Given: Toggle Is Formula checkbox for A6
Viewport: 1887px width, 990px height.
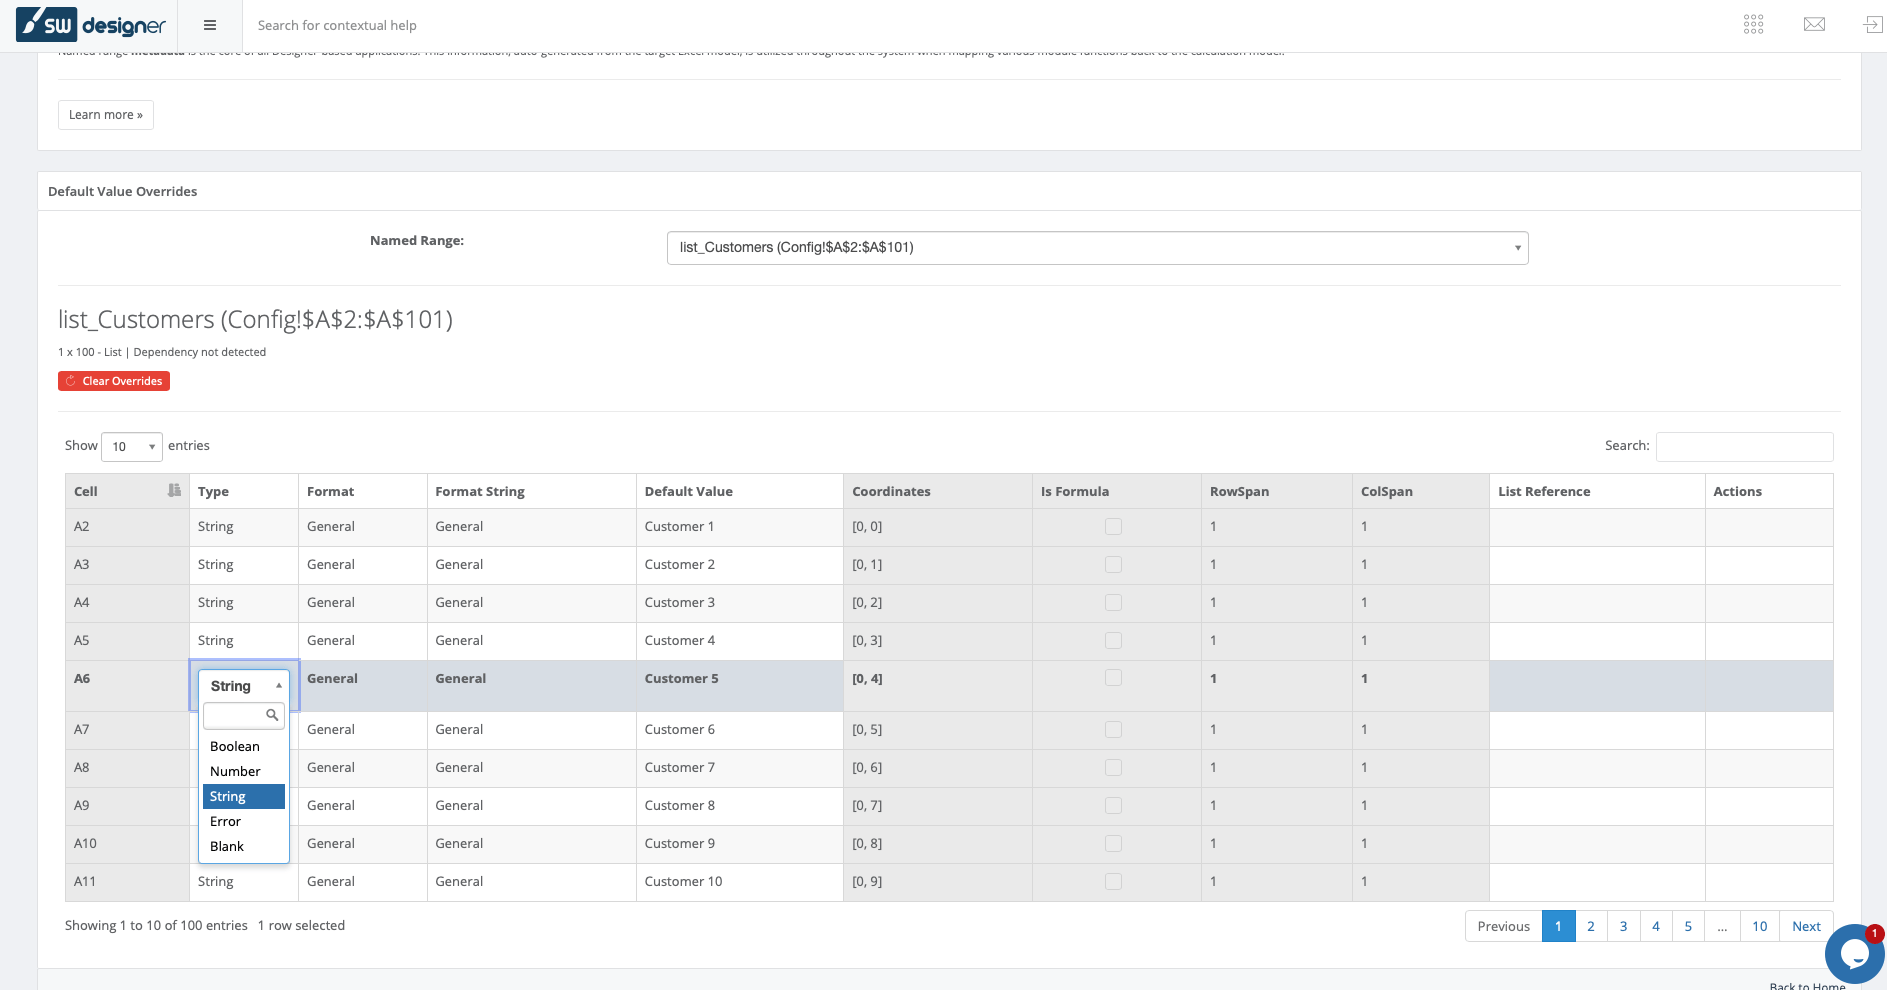Looking at the screenshot, I should click(1113, 678).
